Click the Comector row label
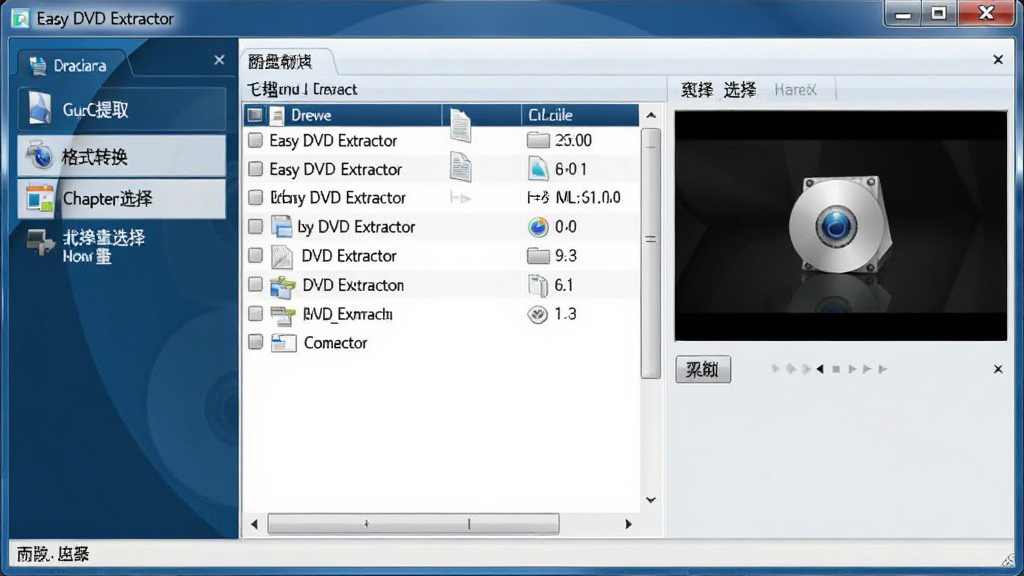Screen dimensions: 1024x576 [x=335, y=343]
